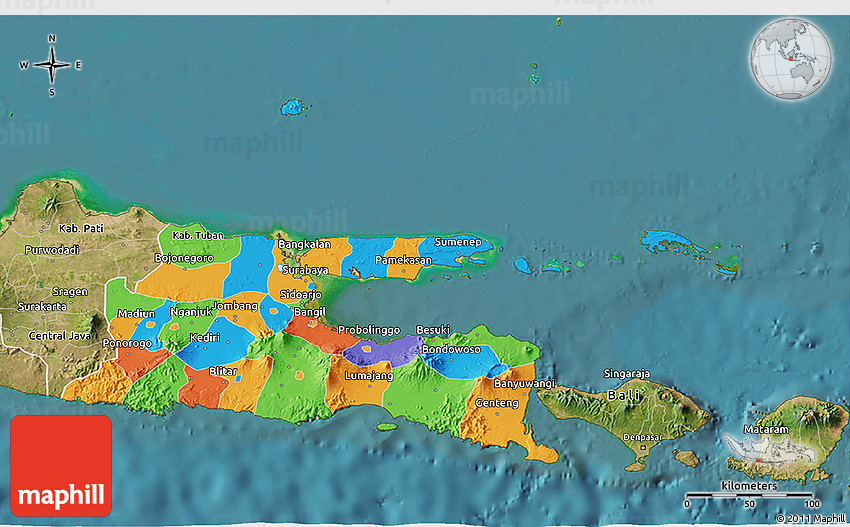Select the Banyuwangi label

525,383
